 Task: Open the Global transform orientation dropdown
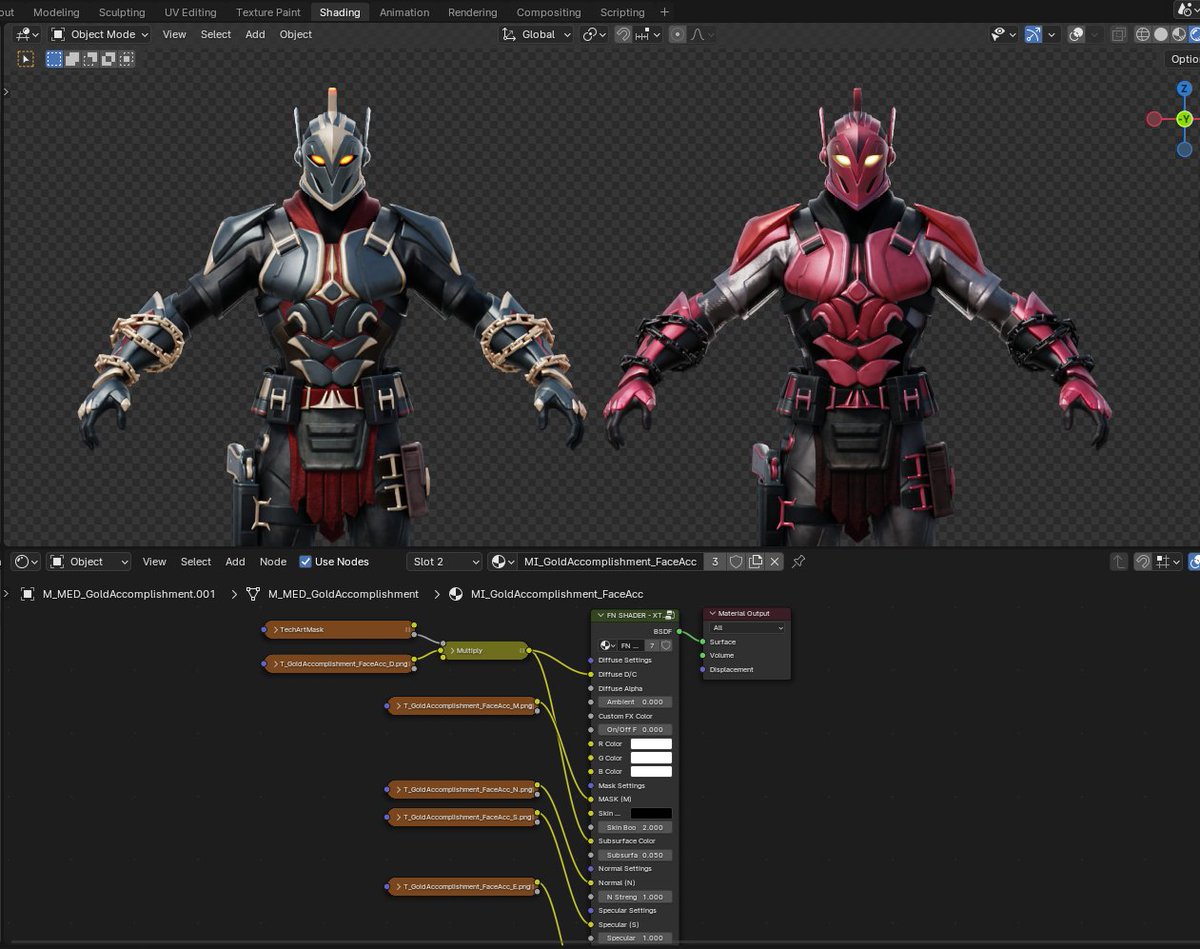pos(537,34)
